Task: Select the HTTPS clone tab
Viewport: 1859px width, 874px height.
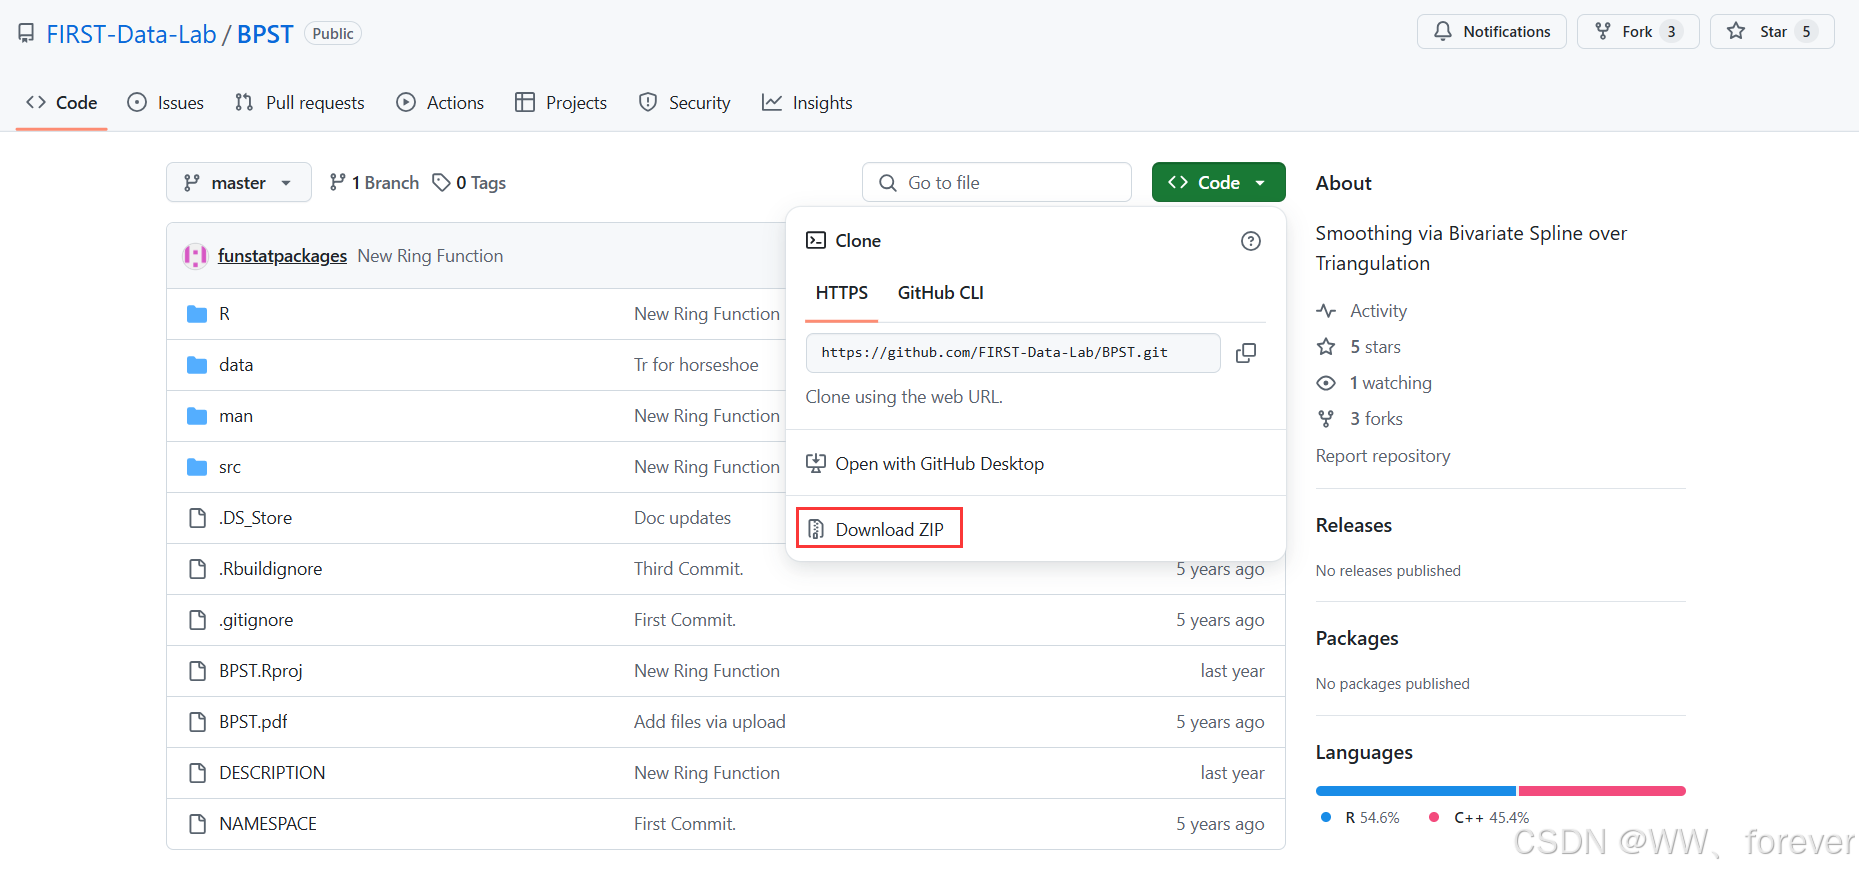Action: pyautogui.click(x=842, y=293)
